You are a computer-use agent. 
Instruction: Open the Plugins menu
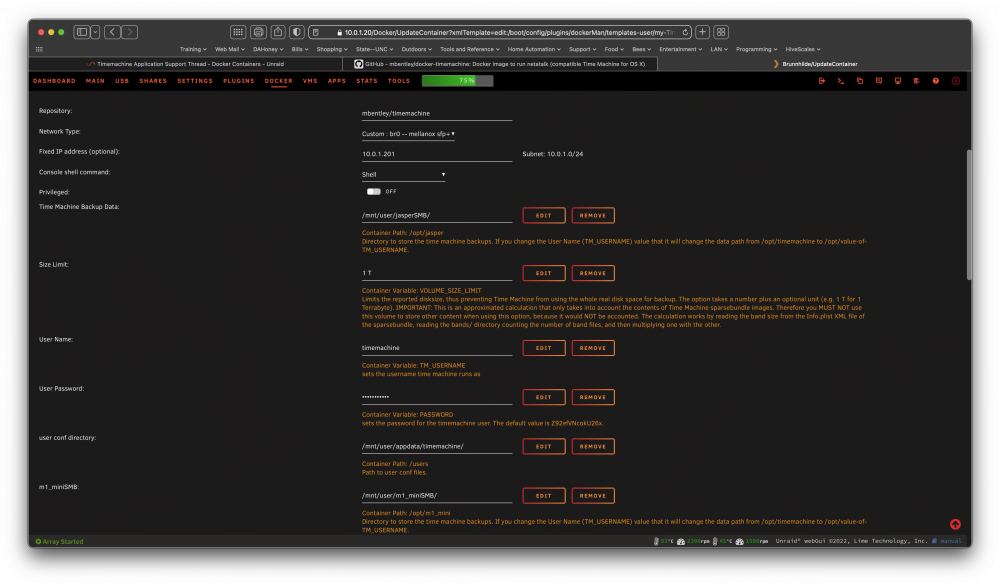coord(239,81)
